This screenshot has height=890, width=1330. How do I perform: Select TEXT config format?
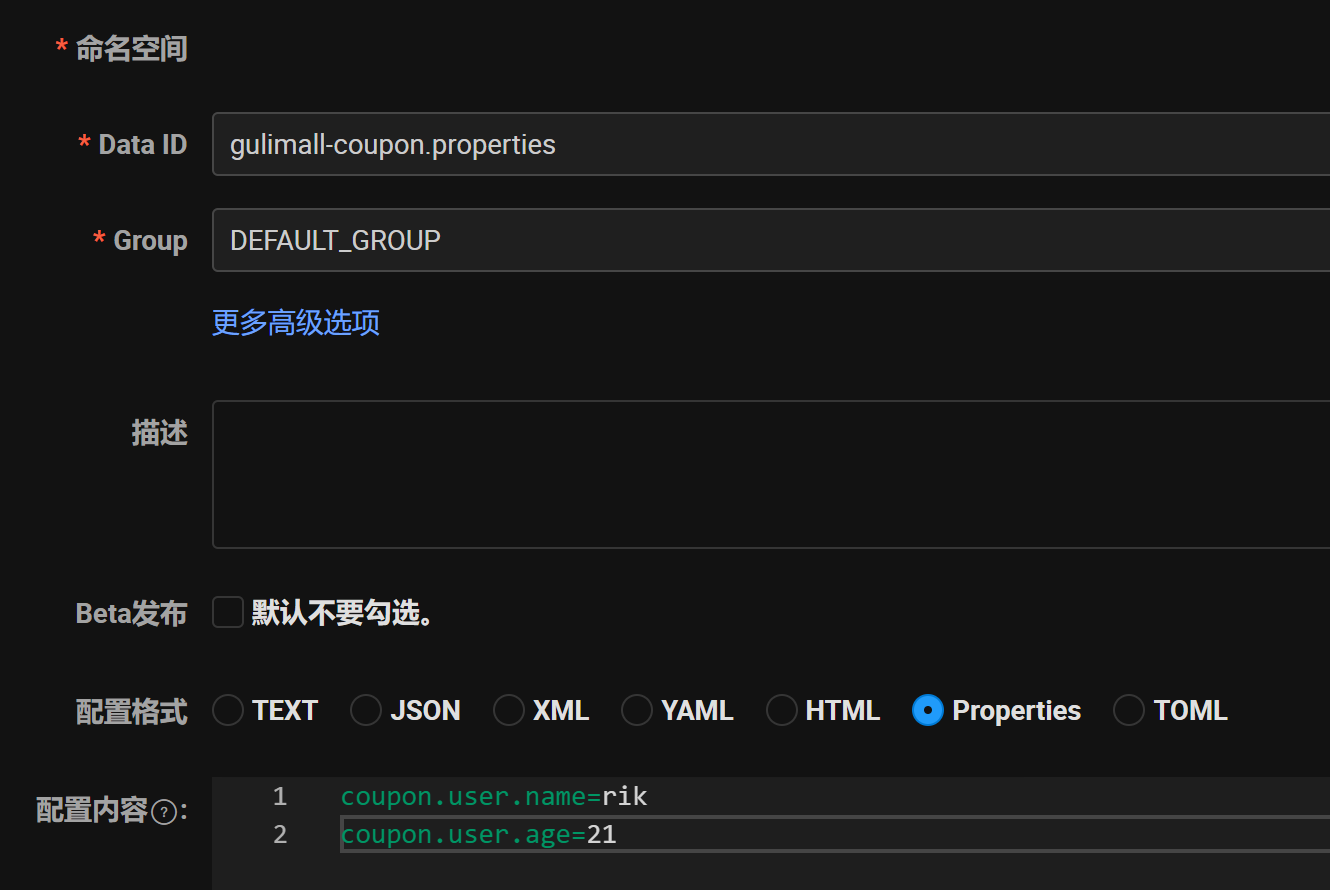228,710
